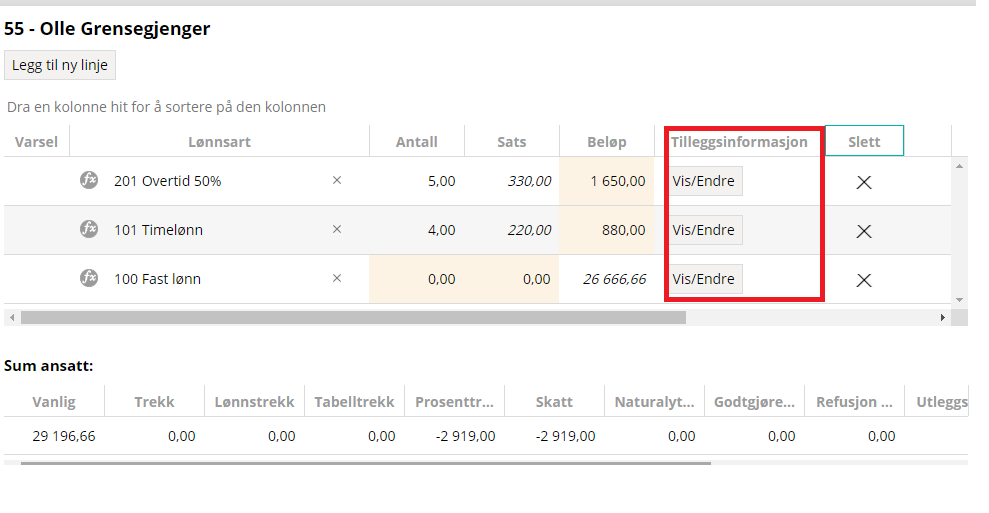The height and width of the screenshot is (513, 989).
Task: Click the horizontal scrollbar's right arrow
Action: click(942, 317)
